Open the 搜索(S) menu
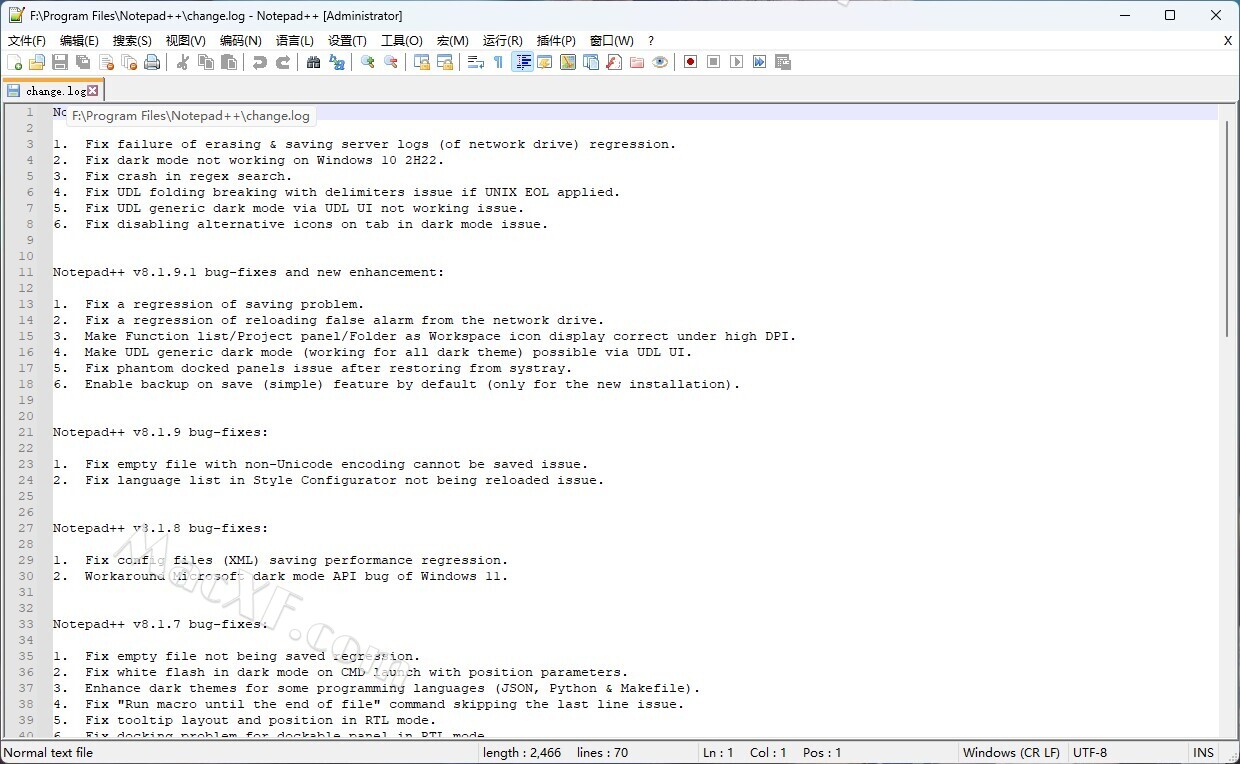The width and height of the screenshot is (1240, 764). 132,41
